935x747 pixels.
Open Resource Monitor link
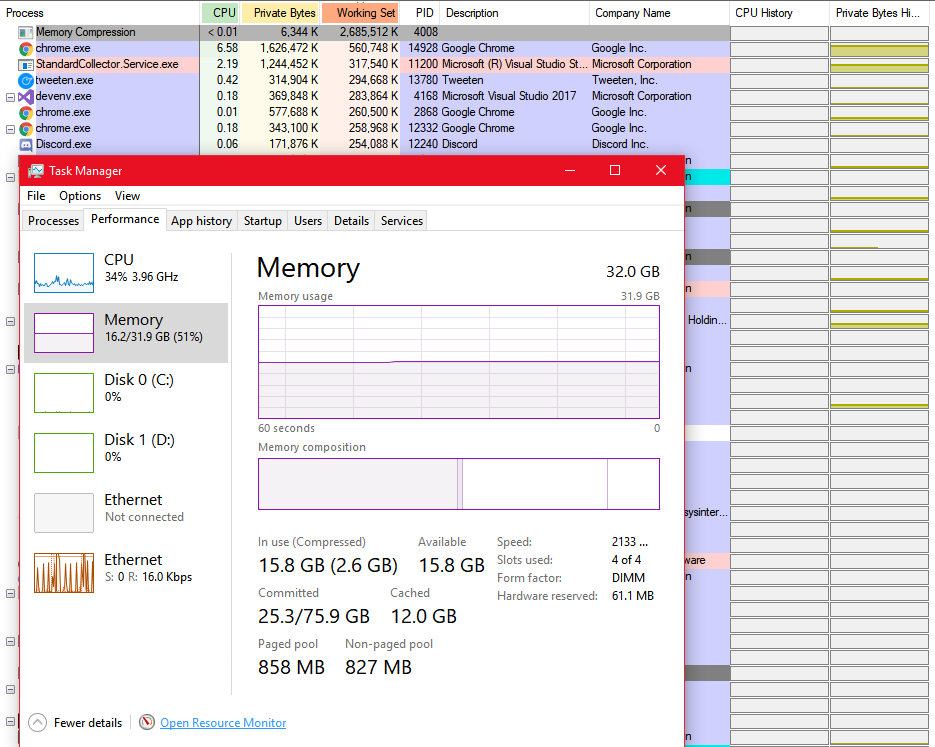click(x=223, y=723)
